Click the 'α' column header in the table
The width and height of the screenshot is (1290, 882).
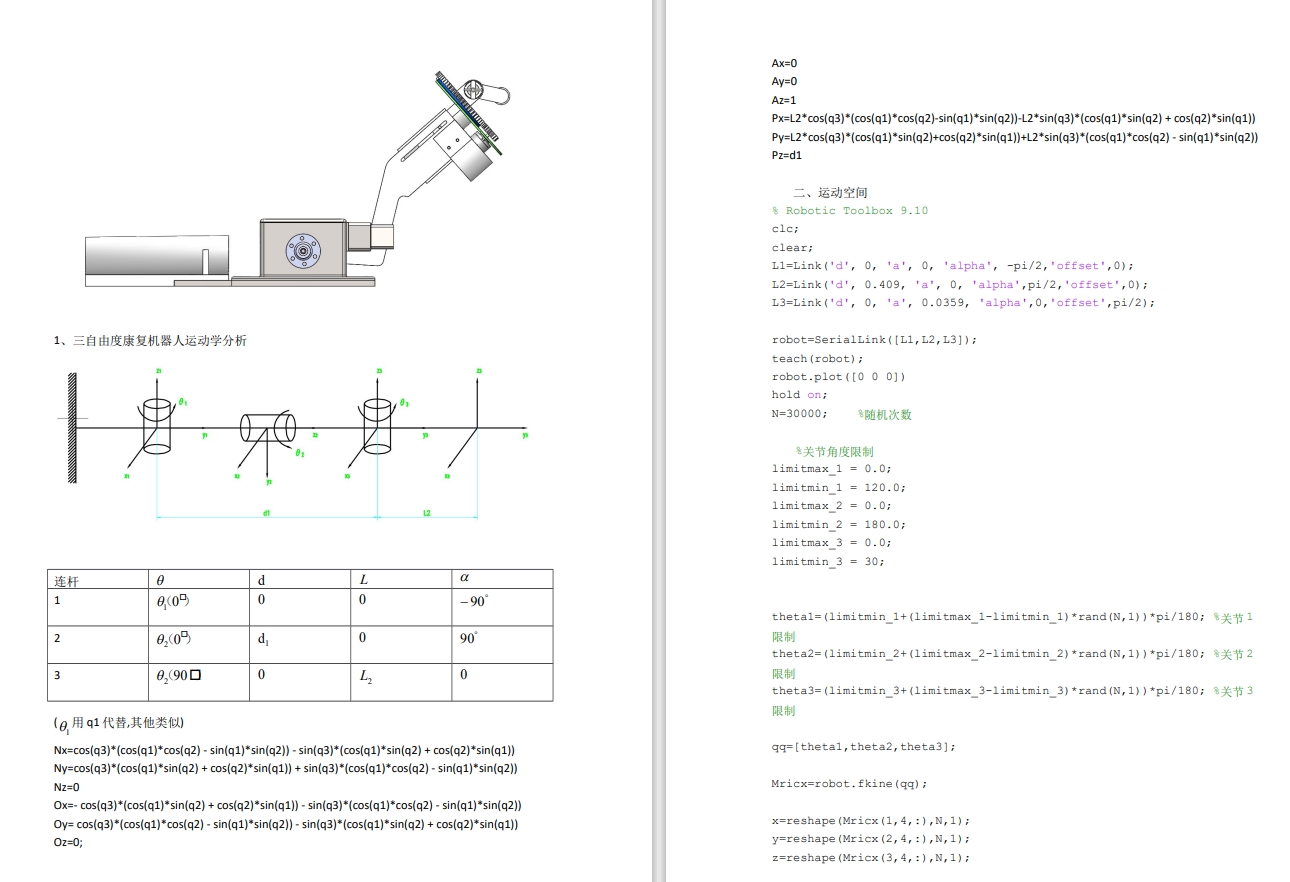(501, 579)
